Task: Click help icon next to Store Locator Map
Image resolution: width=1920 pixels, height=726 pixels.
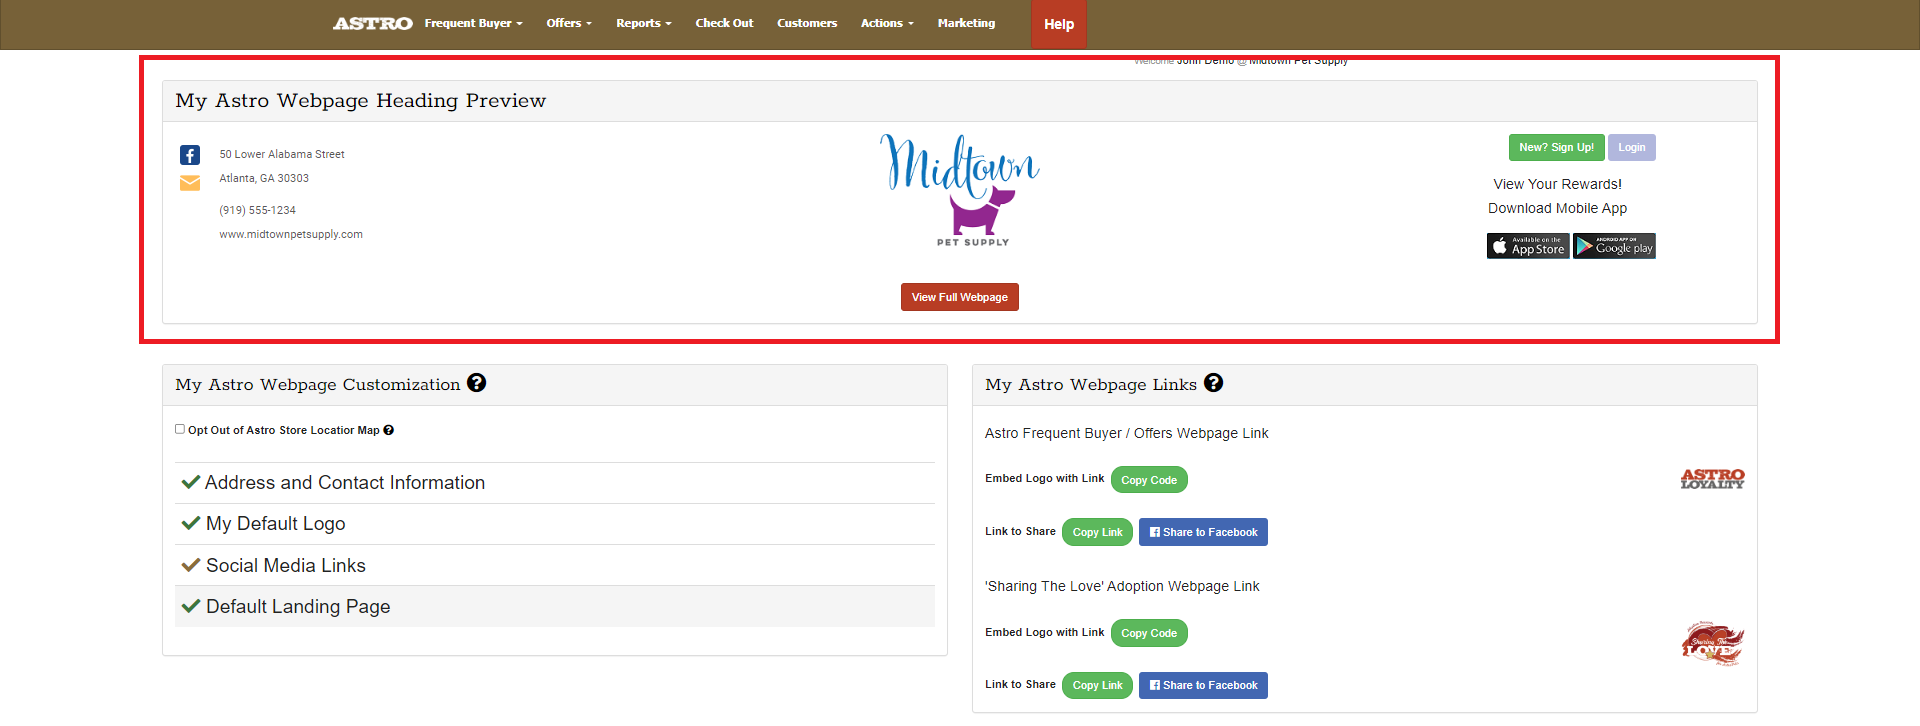Action: tap(389, 430)
